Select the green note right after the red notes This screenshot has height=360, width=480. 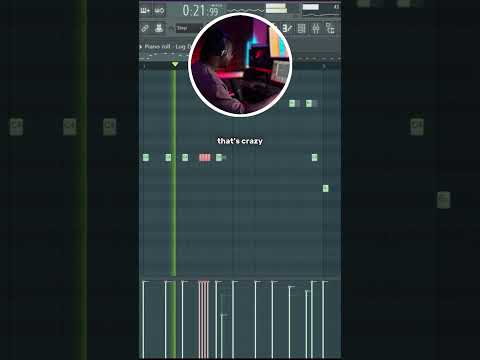219,157
